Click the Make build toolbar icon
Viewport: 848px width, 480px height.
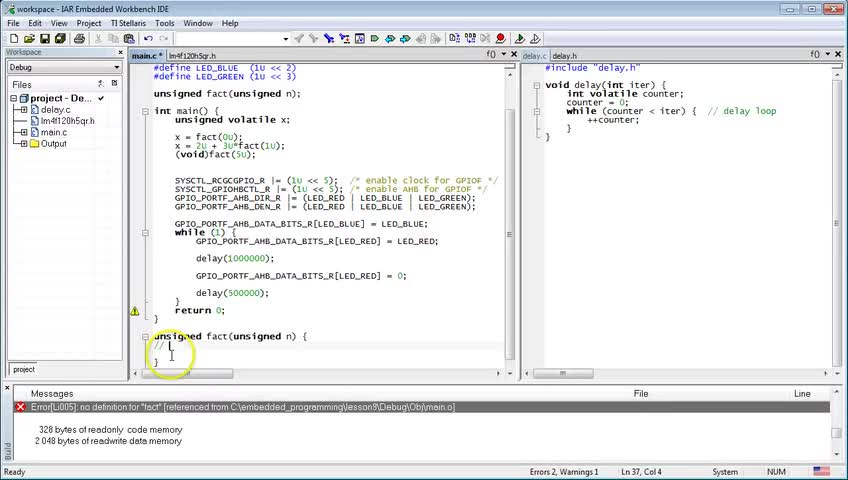[470, 38]
